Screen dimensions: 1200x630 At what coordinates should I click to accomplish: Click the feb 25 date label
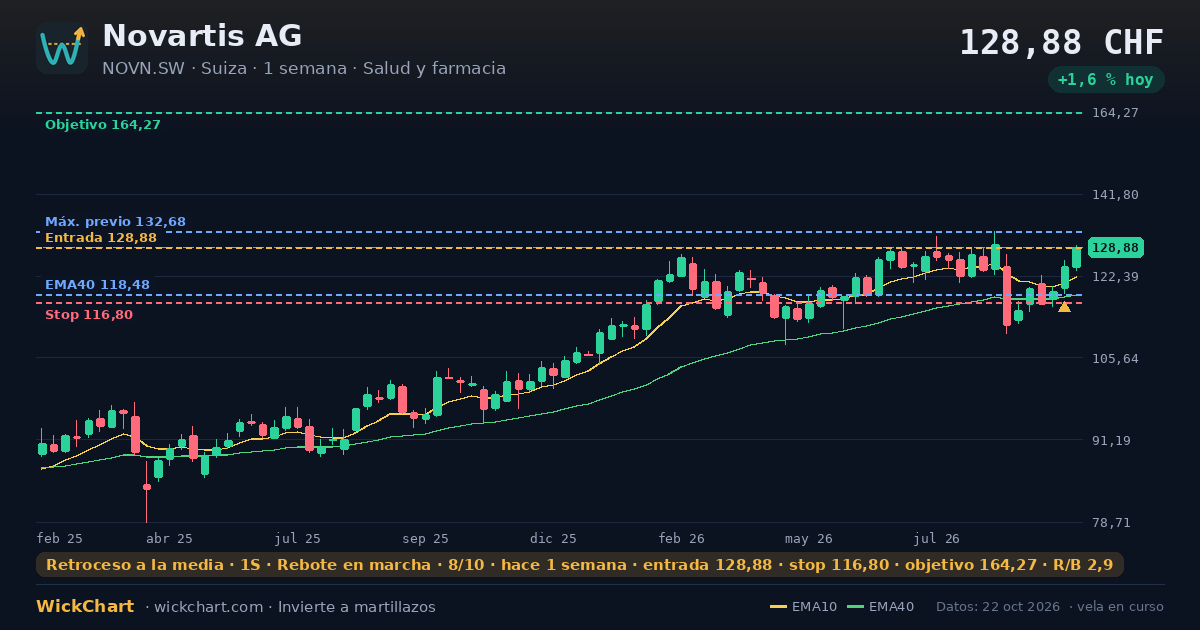[60, 539]
